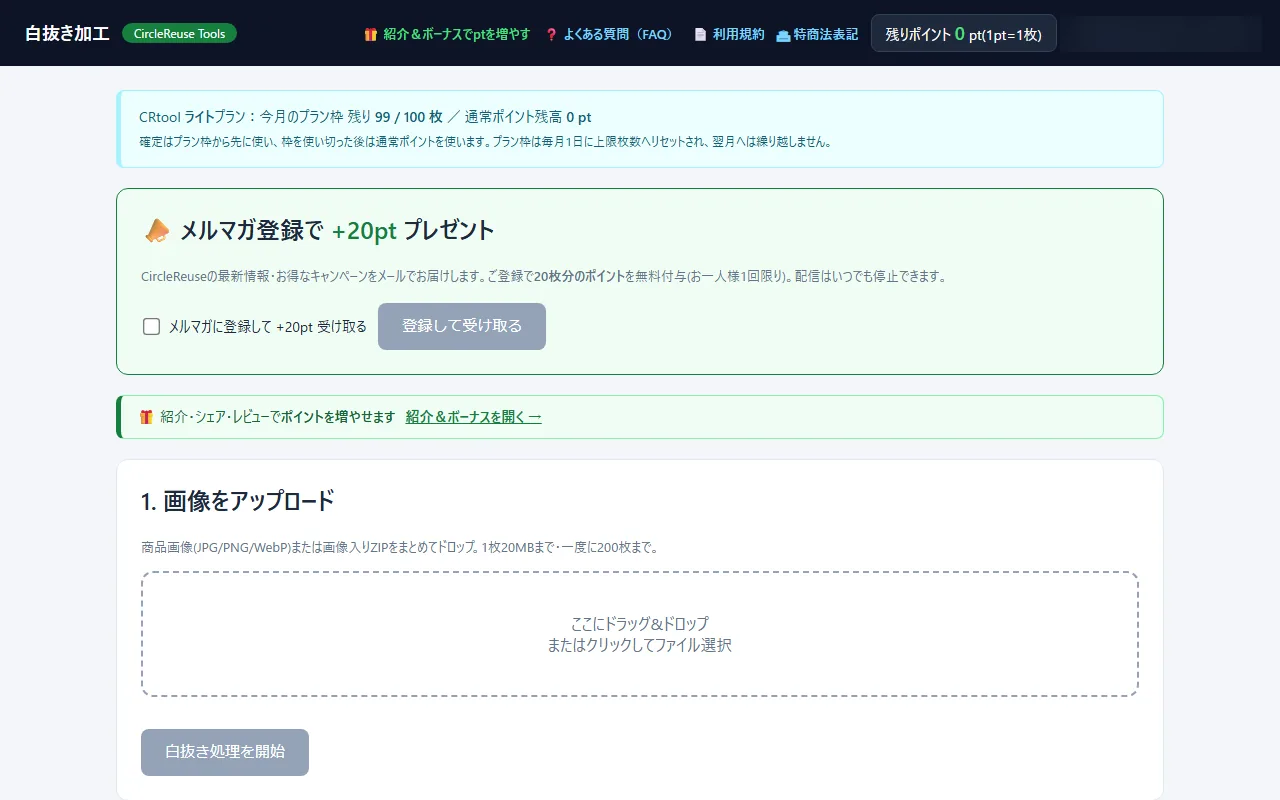Image resolution: width=1280 pixels, height=800 pixels.
Task: Click the 白抜き処理を開始 button
Action: pyautogui.click(x=225, y=752)
